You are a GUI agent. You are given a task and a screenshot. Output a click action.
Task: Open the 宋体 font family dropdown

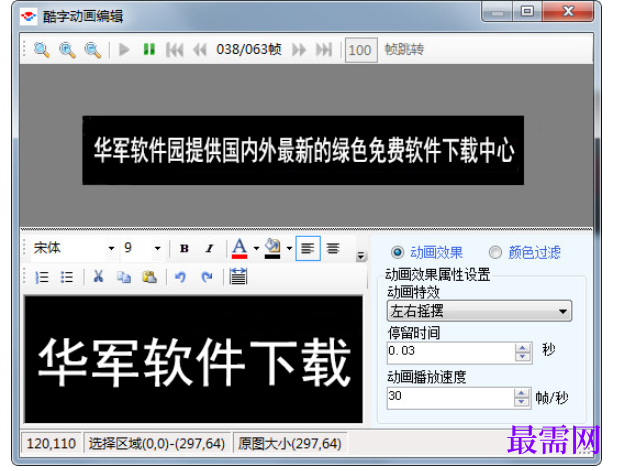click(x=112, y=248)
